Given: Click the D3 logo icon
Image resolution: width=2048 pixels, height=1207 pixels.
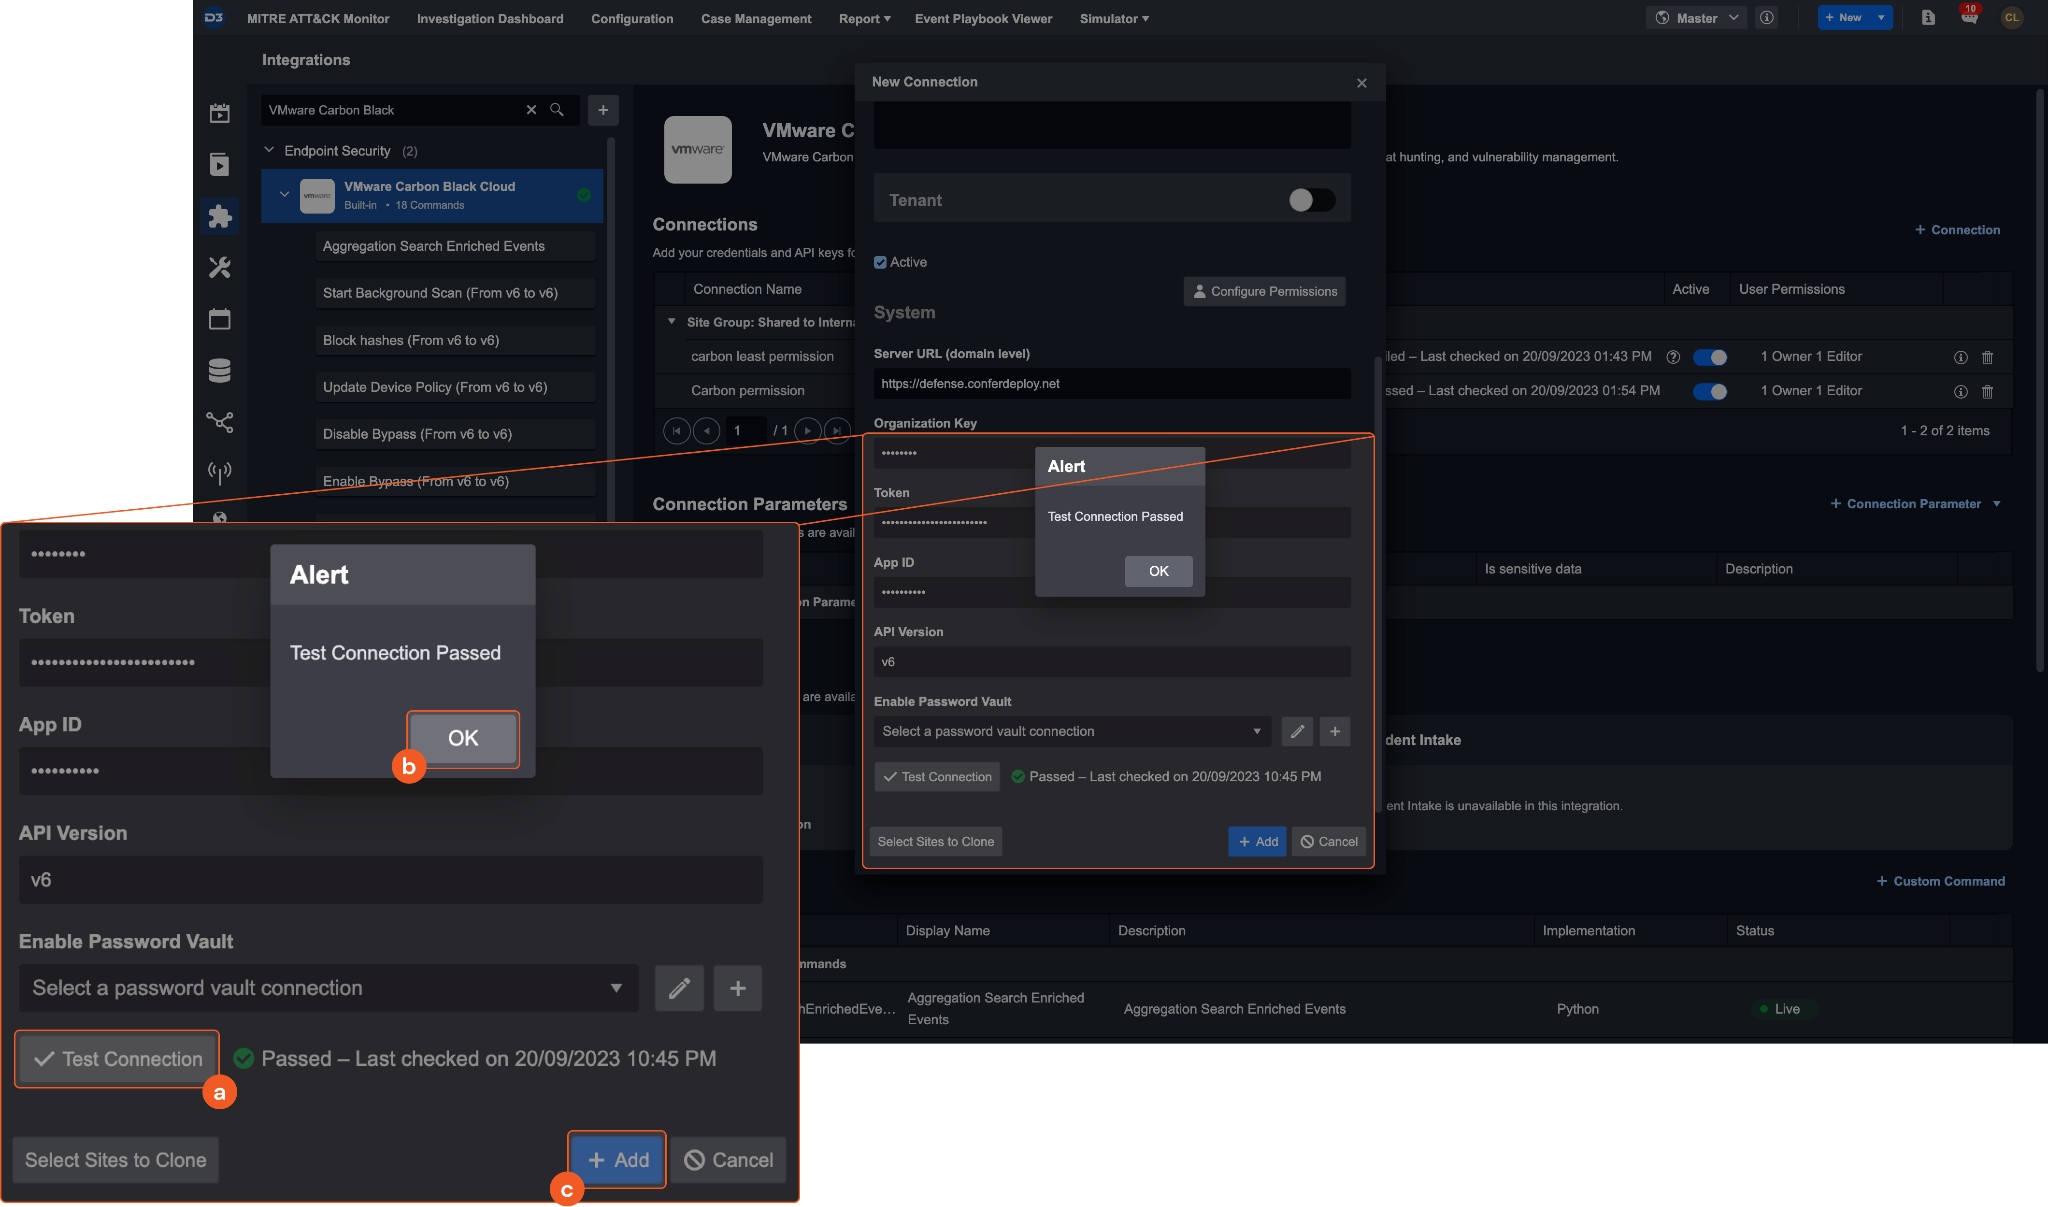Looking at the screenshot, I should [214, 18].
